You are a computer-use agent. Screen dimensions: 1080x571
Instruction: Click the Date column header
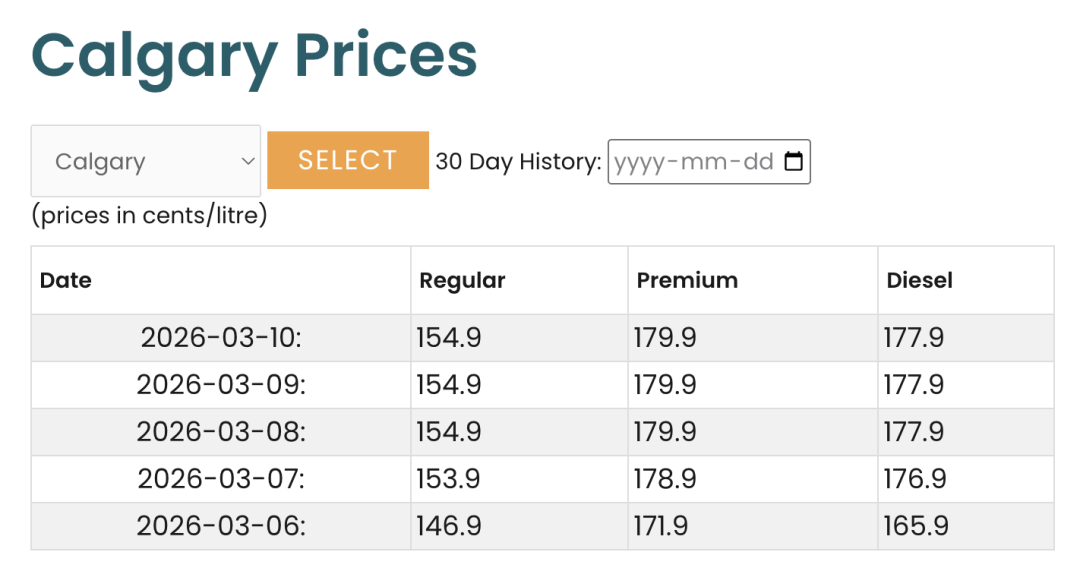click(x=66, y=281)
